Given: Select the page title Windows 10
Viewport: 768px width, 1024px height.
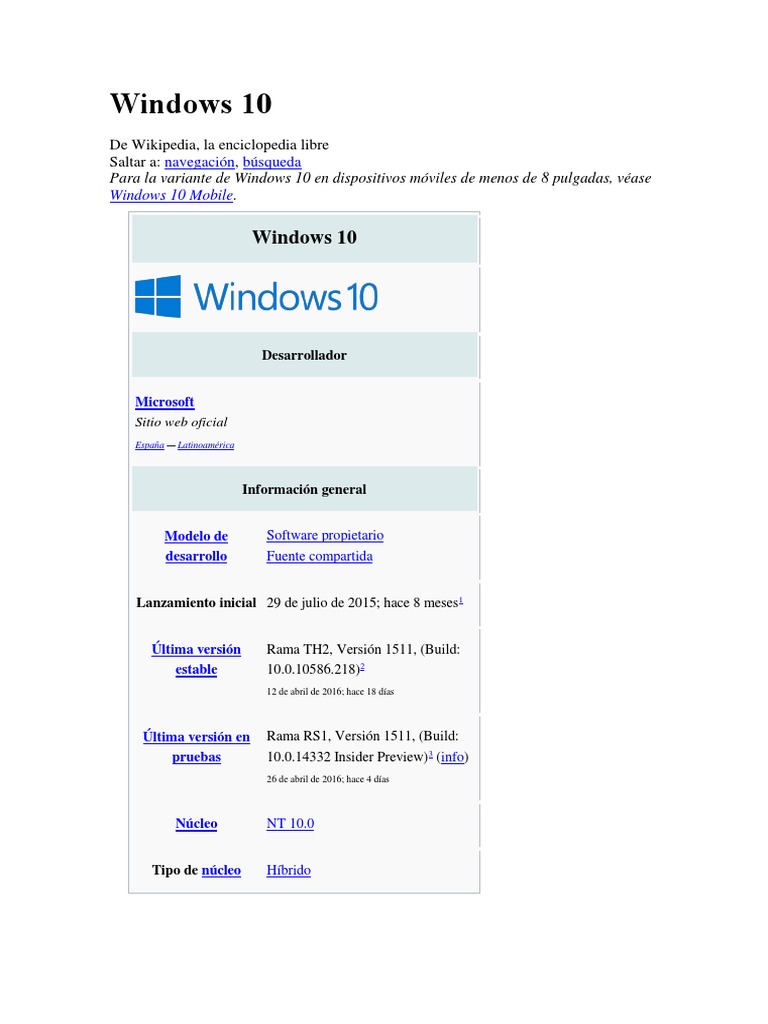Looking at the screenshot, I should click(191, 104).
